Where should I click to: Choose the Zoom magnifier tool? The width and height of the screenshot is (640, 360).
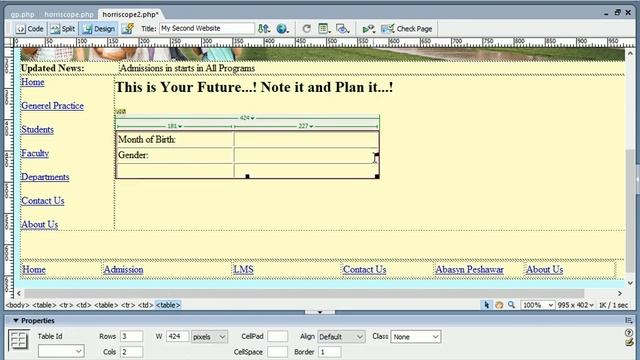click(511, 305)
